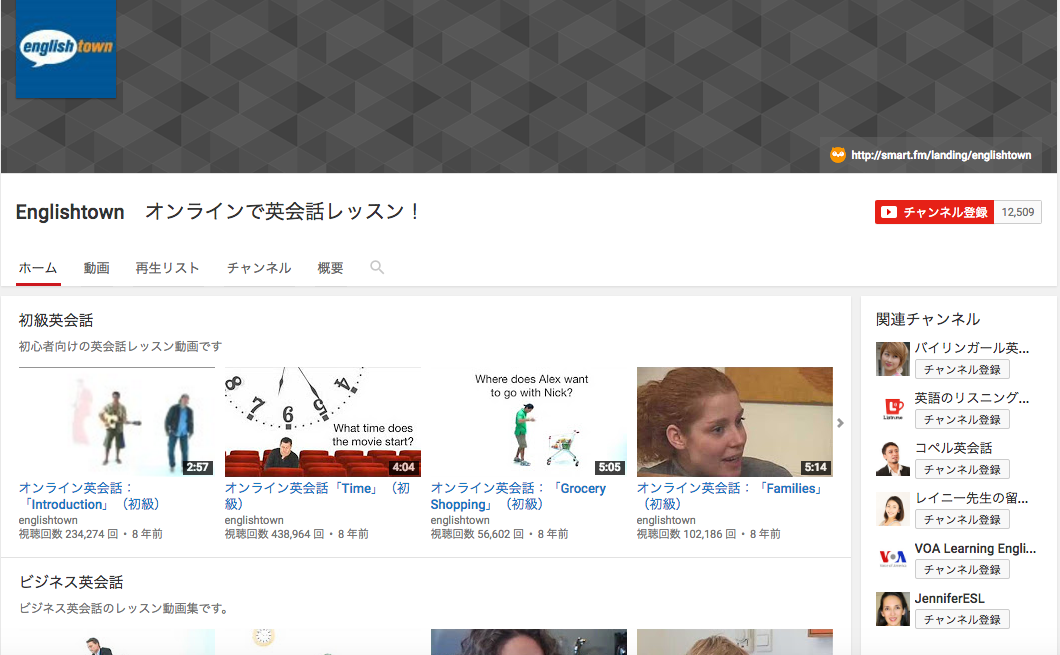The width and height of the screenshot is (1060, 655).
Task: Switch to the チャンネル tab
Action: click(x=259, y=268)
